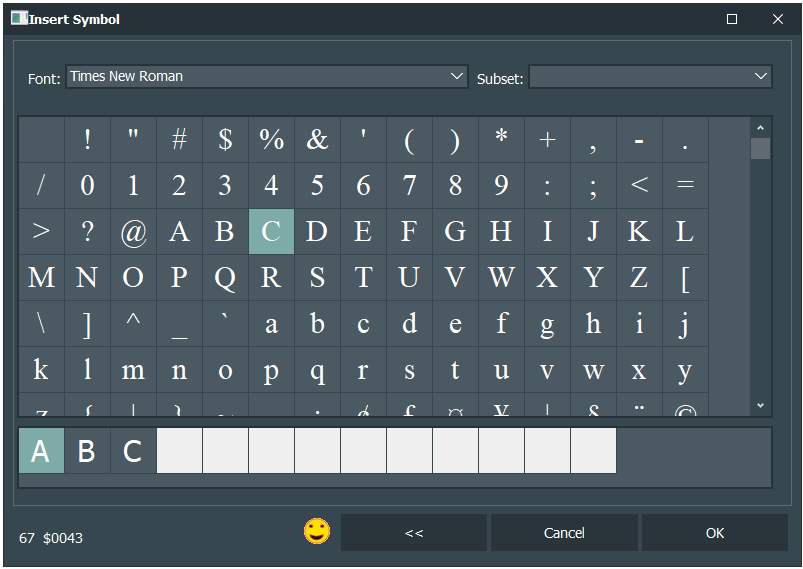
Task: Click the first empty recent symbol slot
Action: [179, 451]
